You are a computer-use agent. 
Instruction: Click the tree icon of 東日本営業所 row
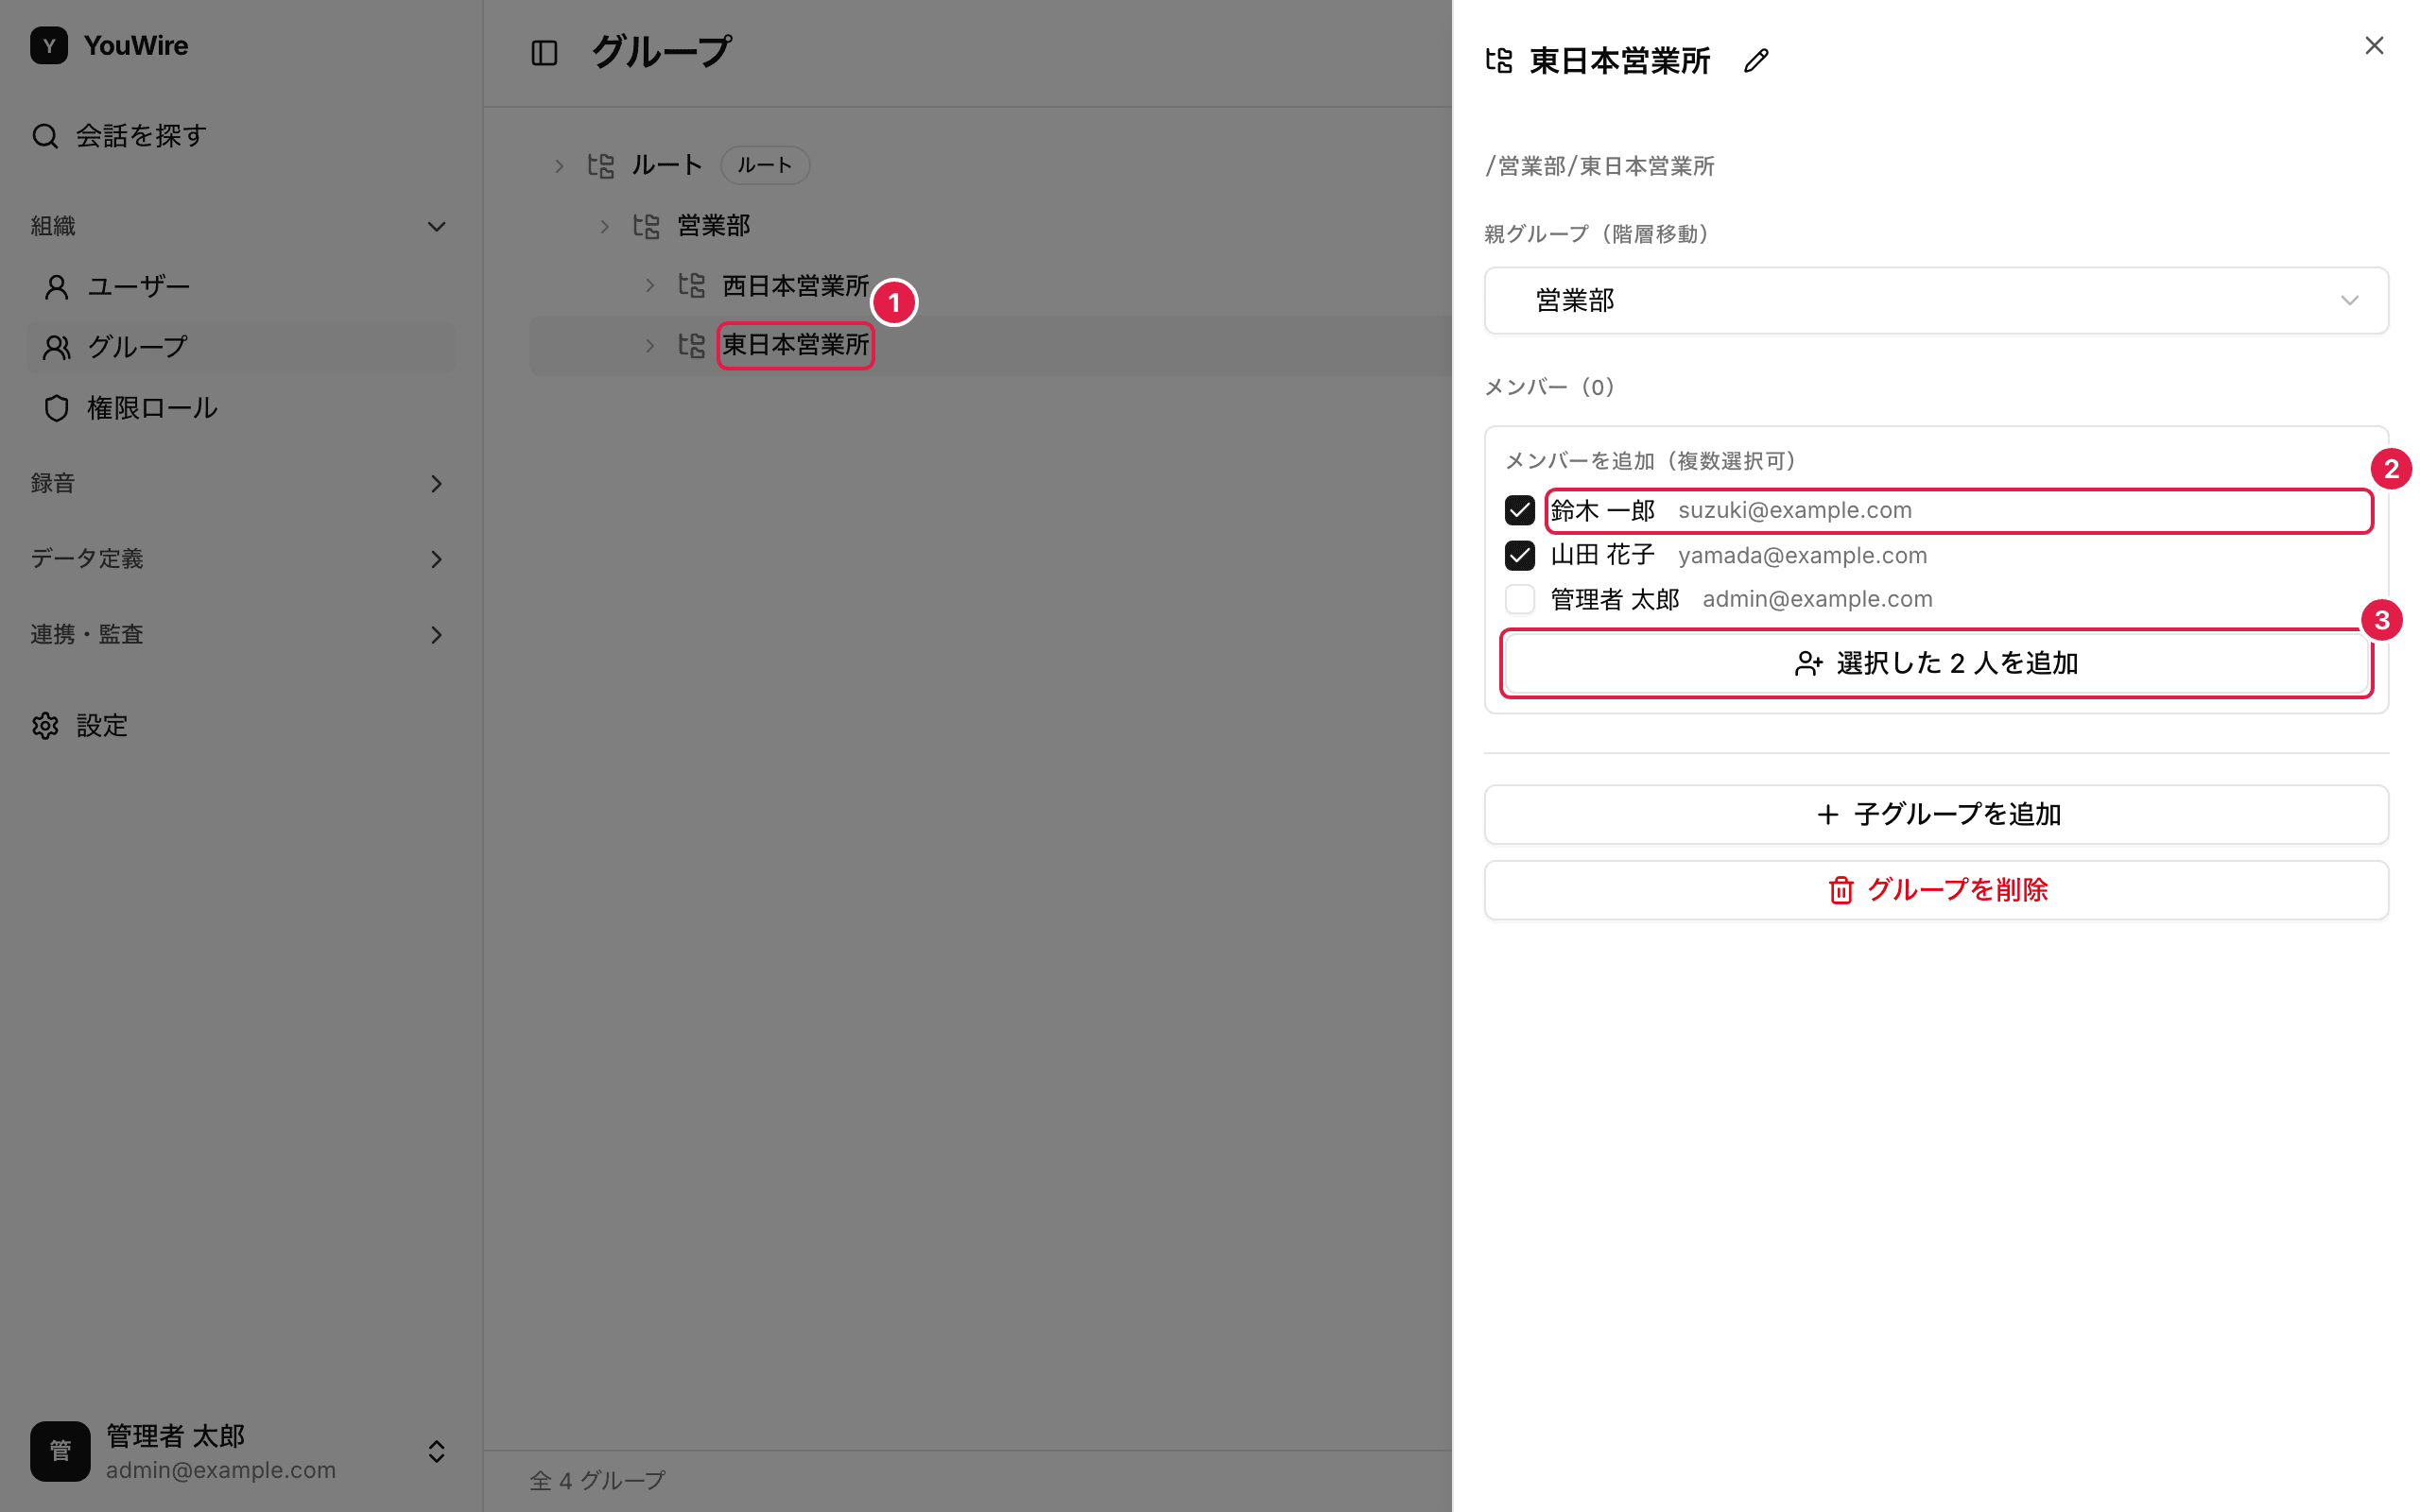coord(692,346)
